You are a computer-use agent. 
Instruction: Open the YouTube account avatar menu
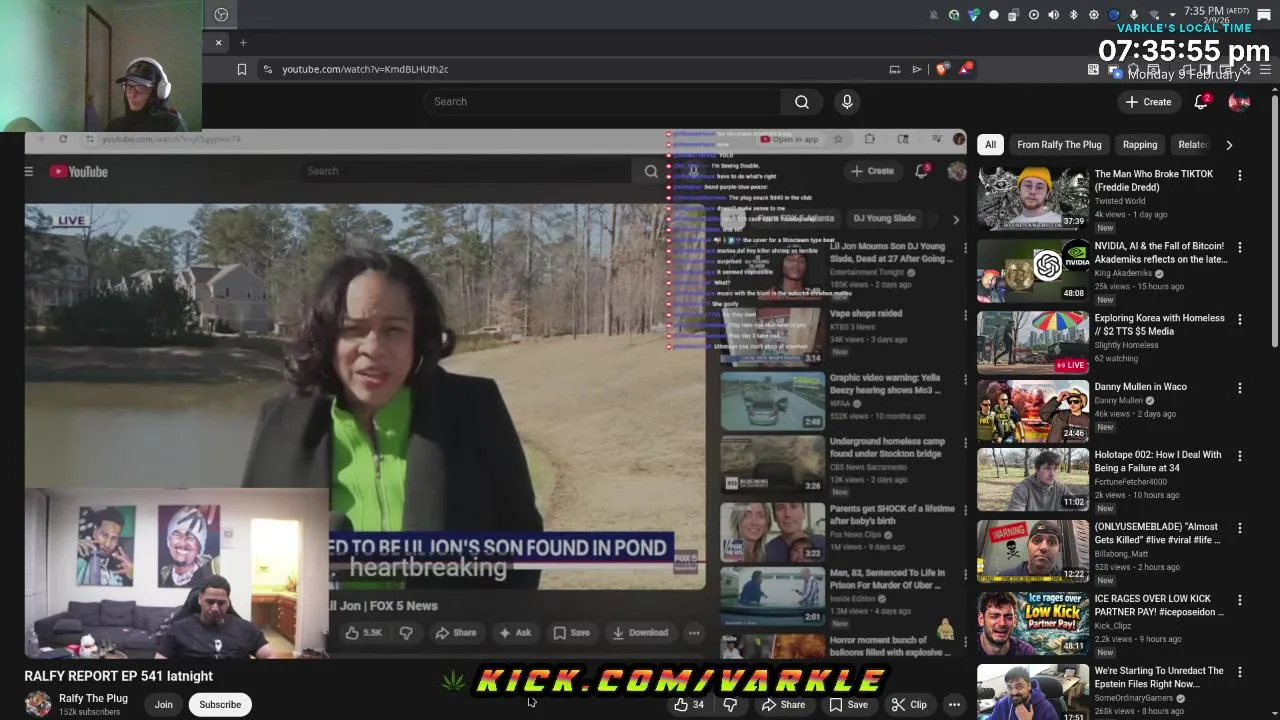pyautogui.click(x=1238, y=101)
